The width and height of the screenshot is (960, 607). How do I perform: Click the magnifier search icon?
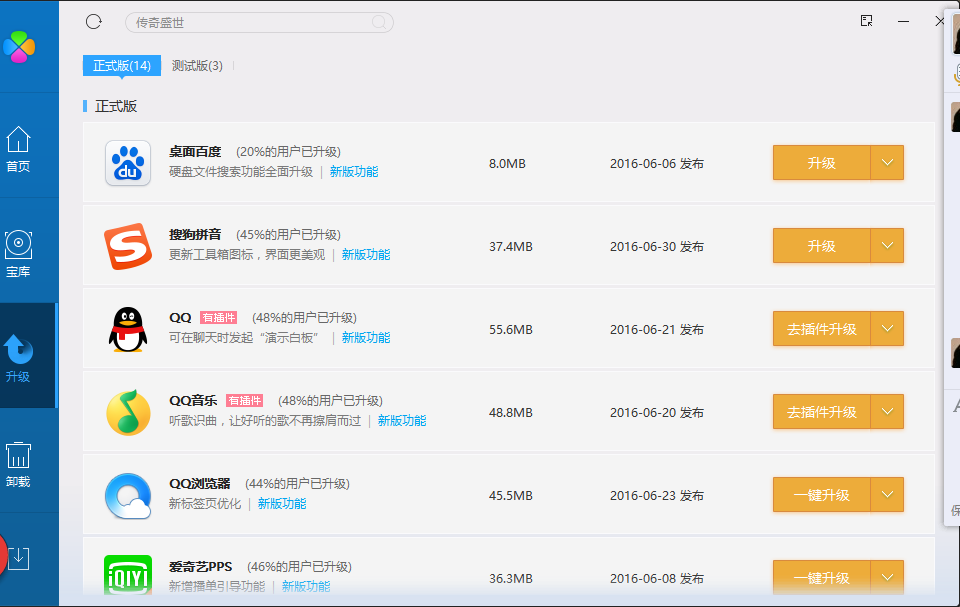[379, 23]
